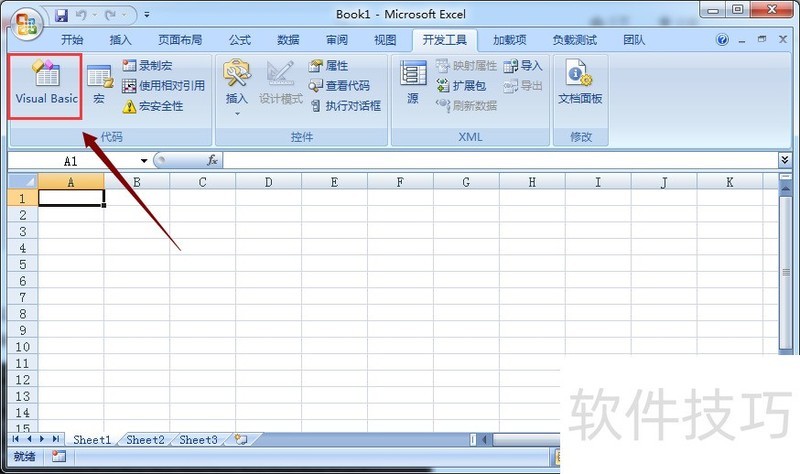Click the Select All corner button
Image resolution: width=800 pixels, height=474 pixels.
pyautogui.click(x=23, y=182)
